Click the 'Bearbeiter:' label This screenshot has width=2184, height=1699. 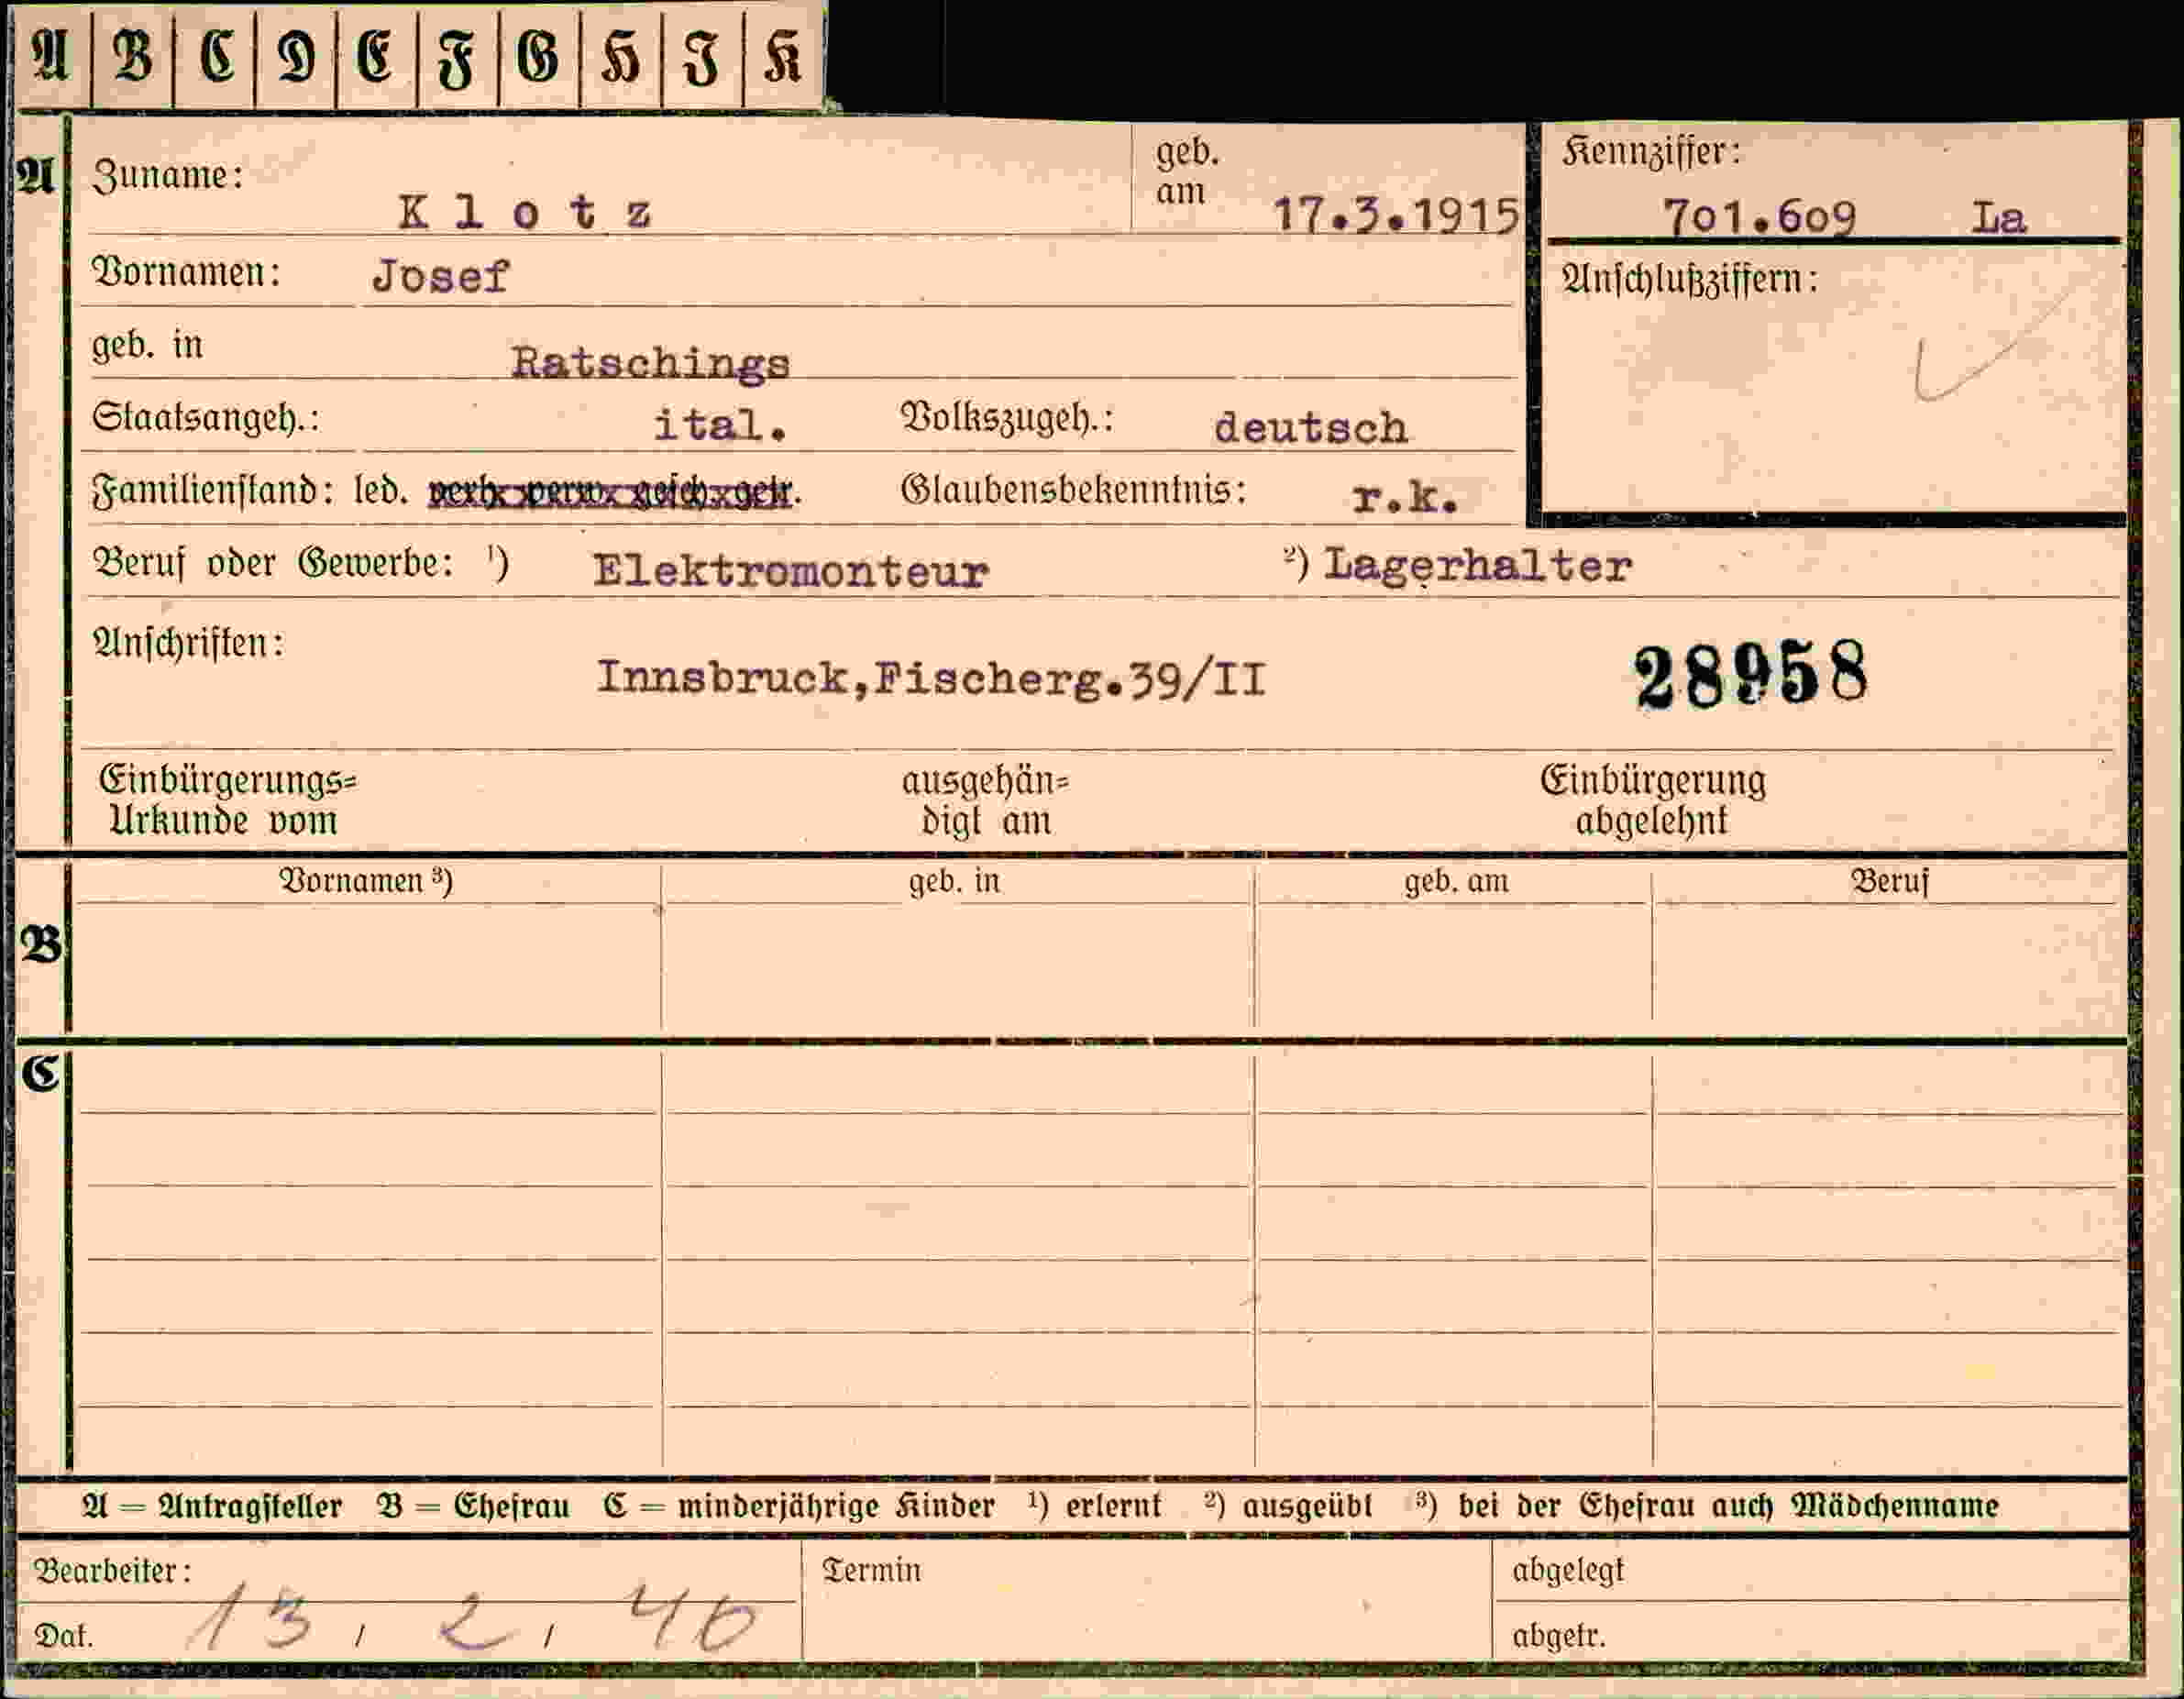pyautogui.click(x=112, y=1571)
